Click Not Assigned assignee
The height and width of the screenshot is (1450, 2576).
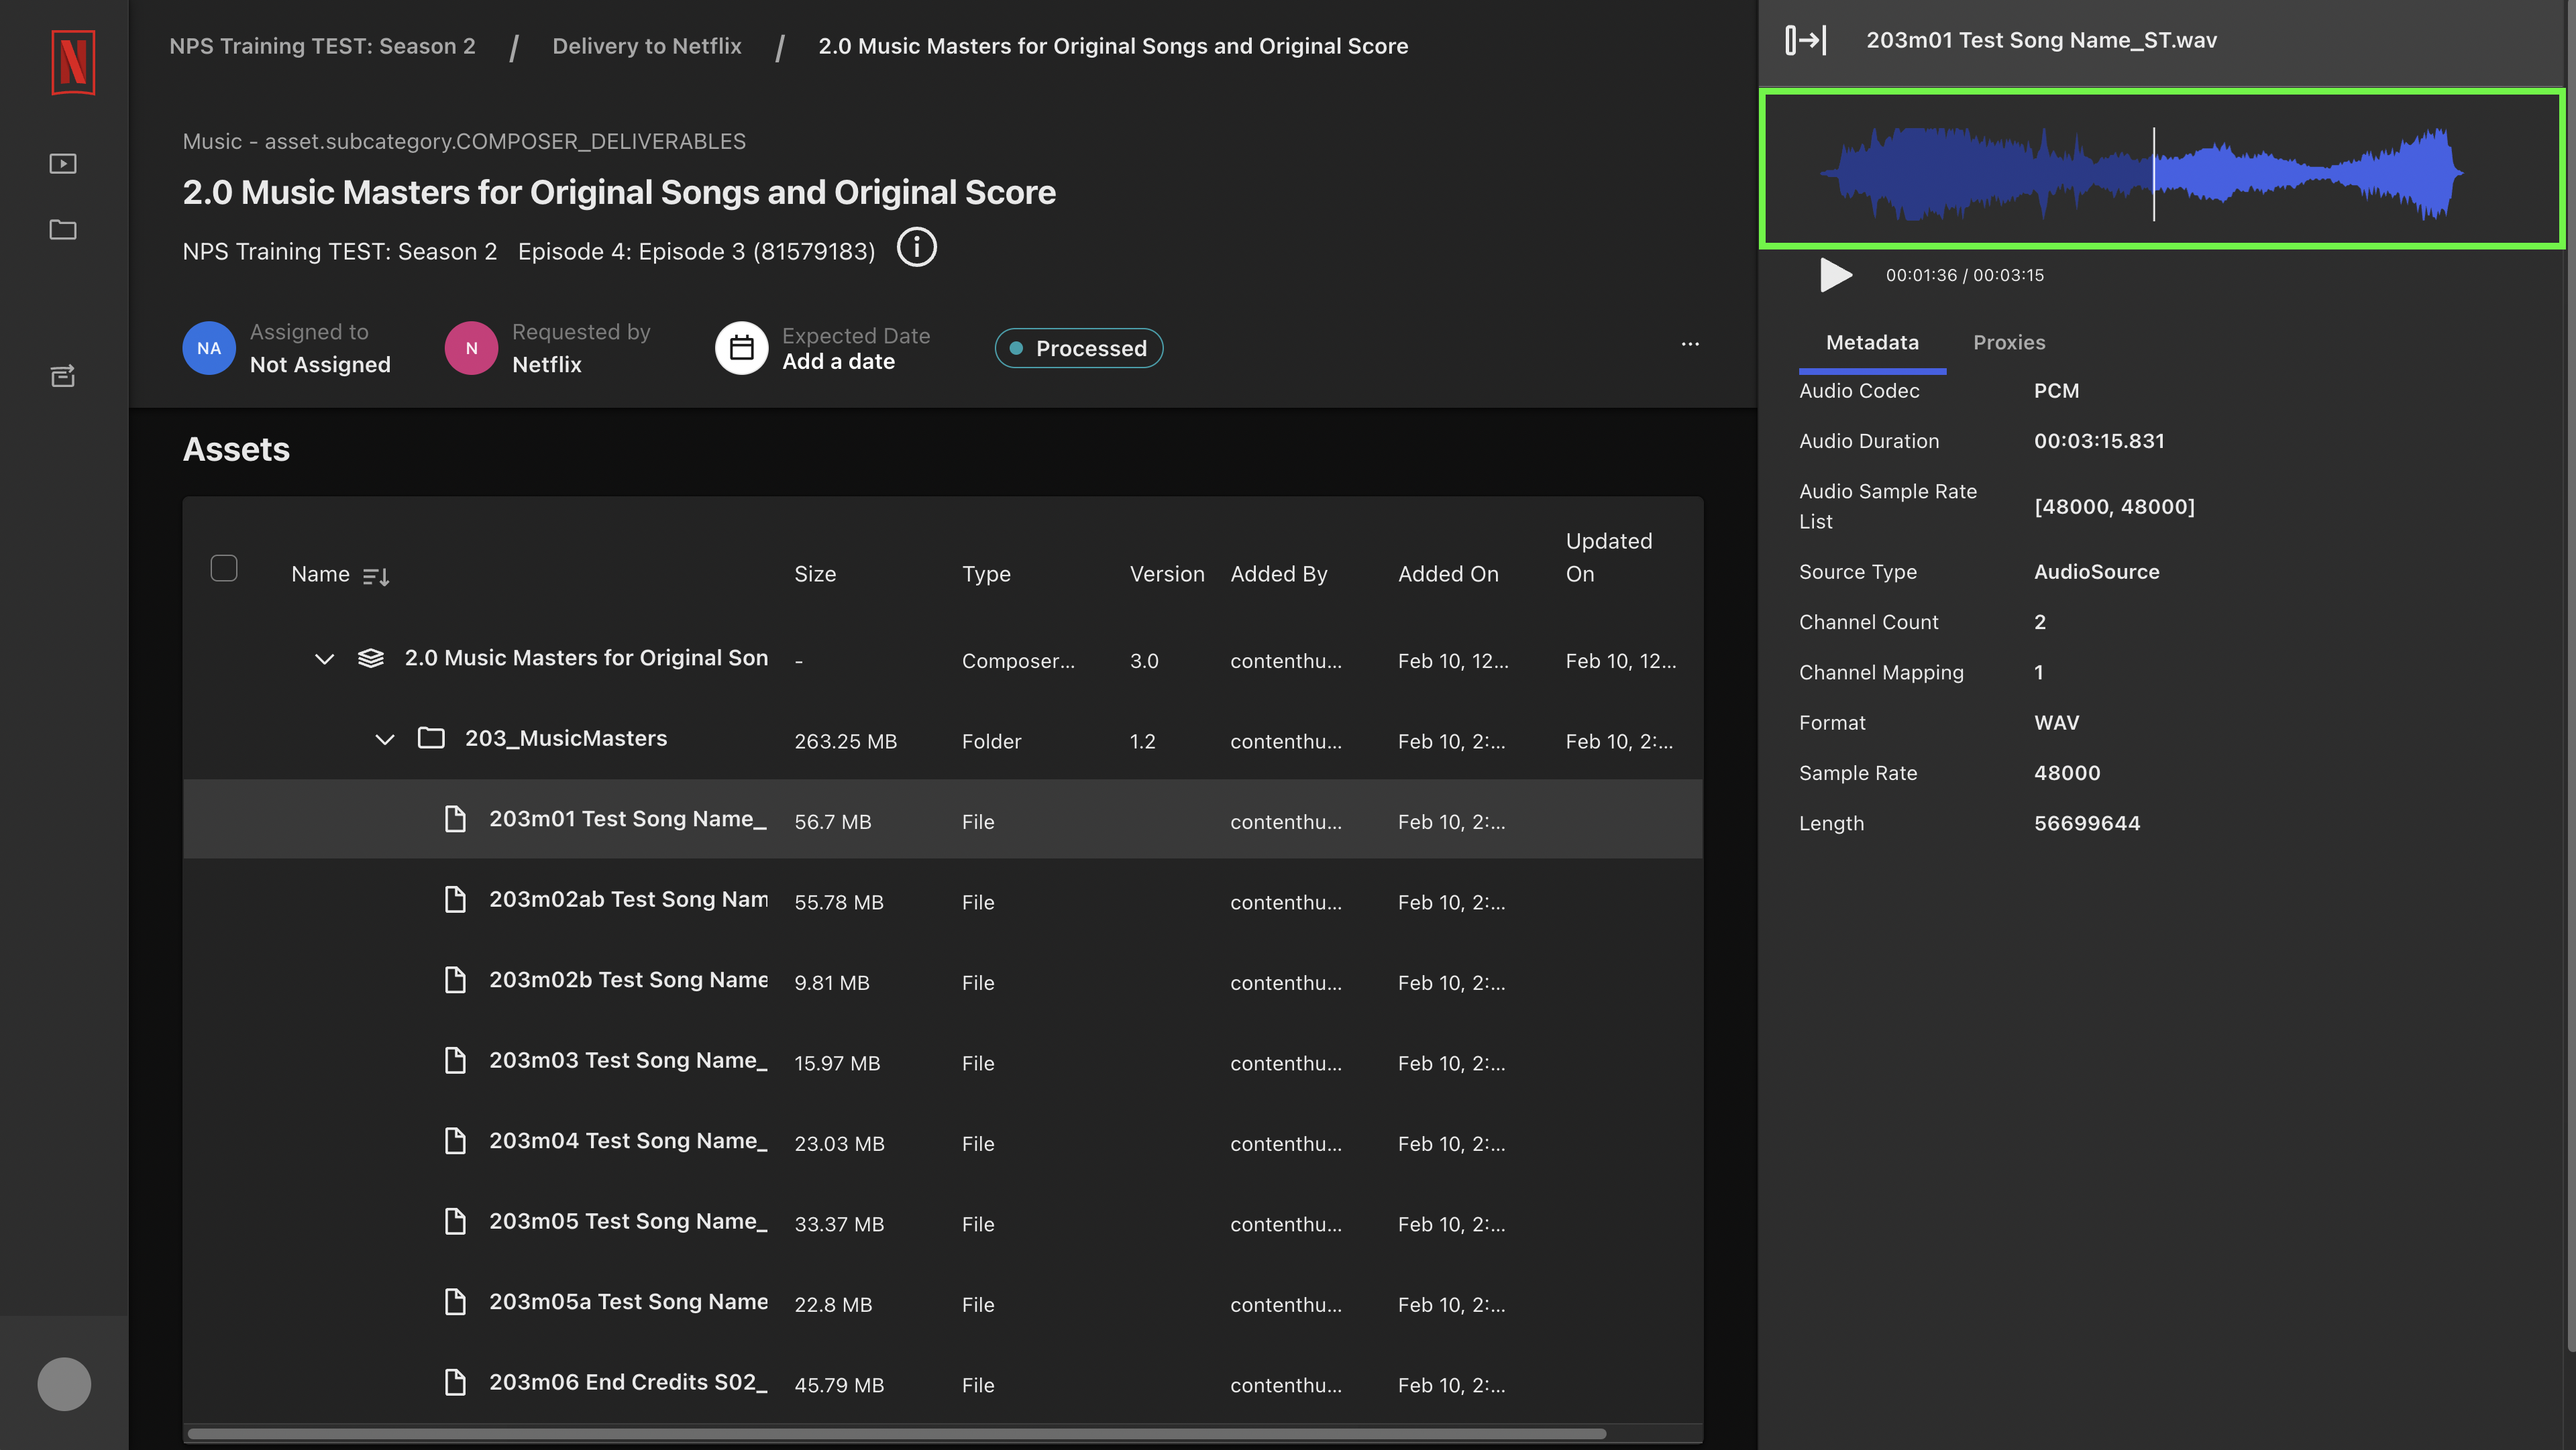coord(320,365)
